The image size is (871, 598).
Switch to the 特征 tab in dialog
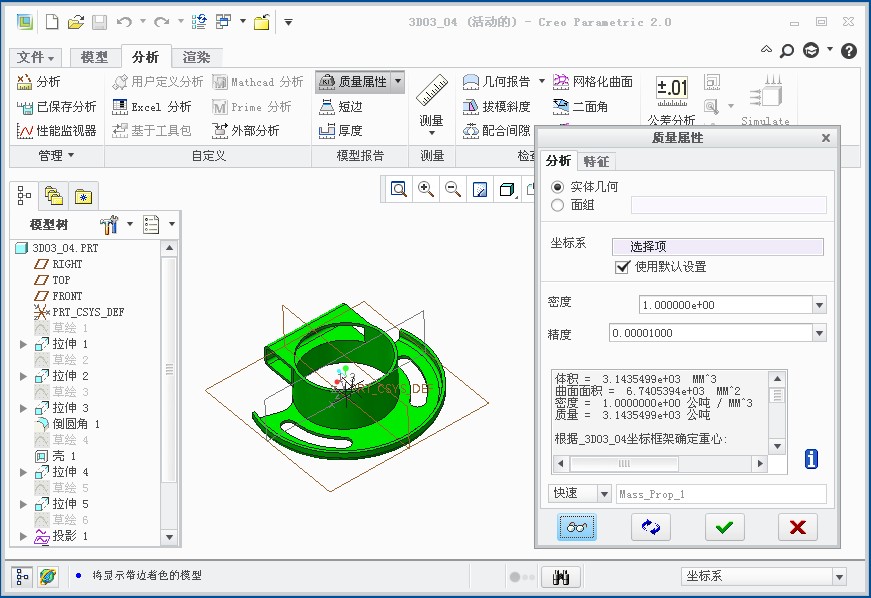coord(596,161)
